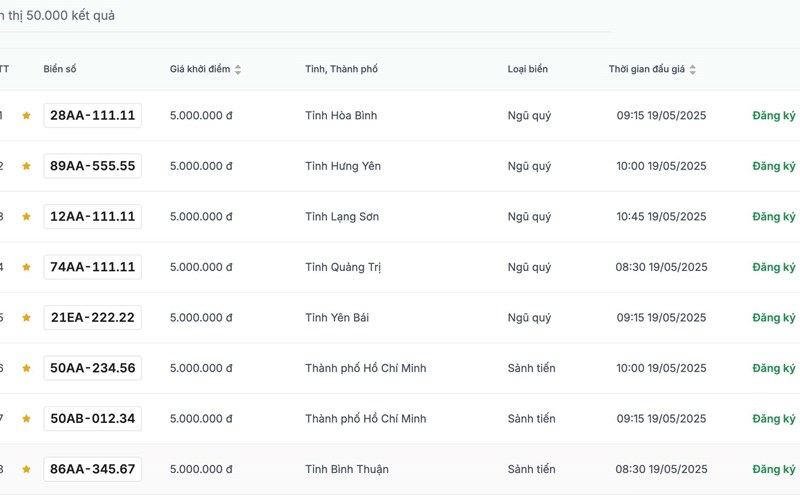Mark plate 74AA-111.11 with star icon
This screenshot has width=800, height=496.
tap(27, 267)
